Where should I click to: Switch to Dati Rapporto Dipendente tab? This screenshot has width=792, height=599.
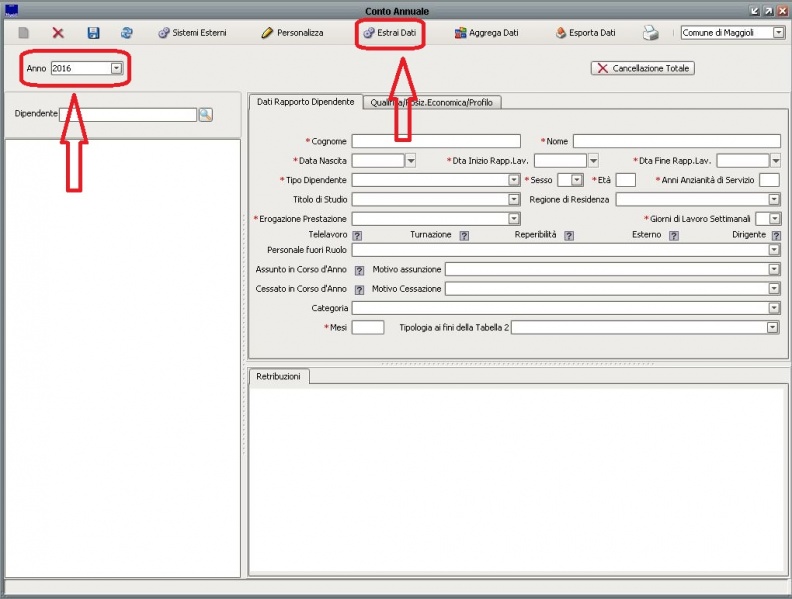[304, 102]
